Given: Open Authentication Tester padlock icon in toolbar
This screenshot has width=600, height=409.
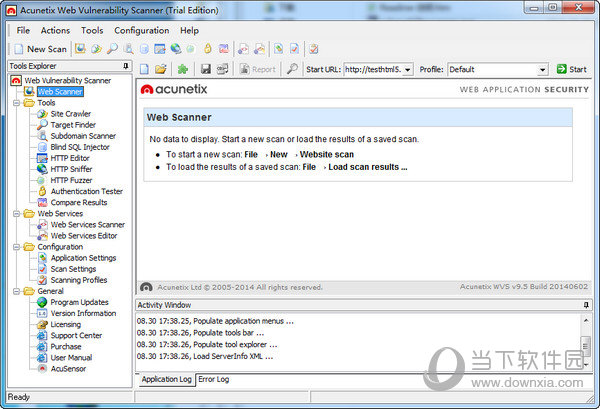Looking at the screenshot, I should point(207,49).
